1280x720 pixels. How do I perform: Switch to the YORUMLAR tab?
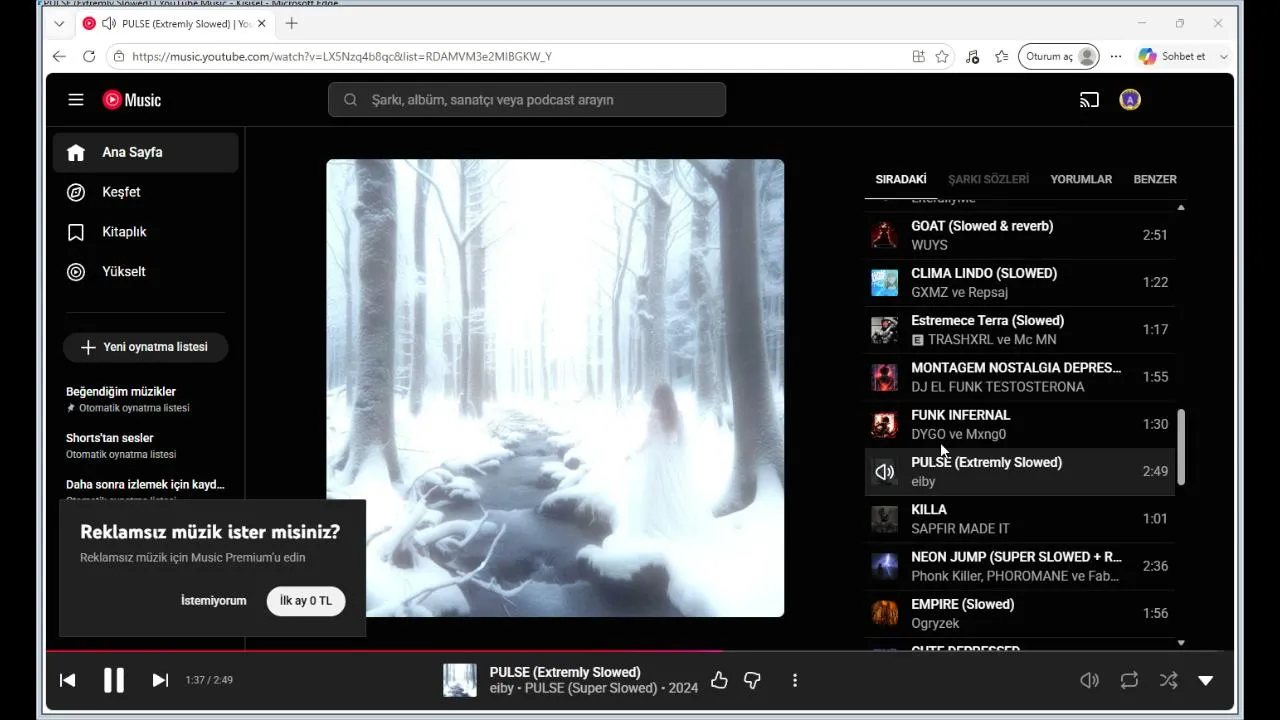click(1081, 180)
